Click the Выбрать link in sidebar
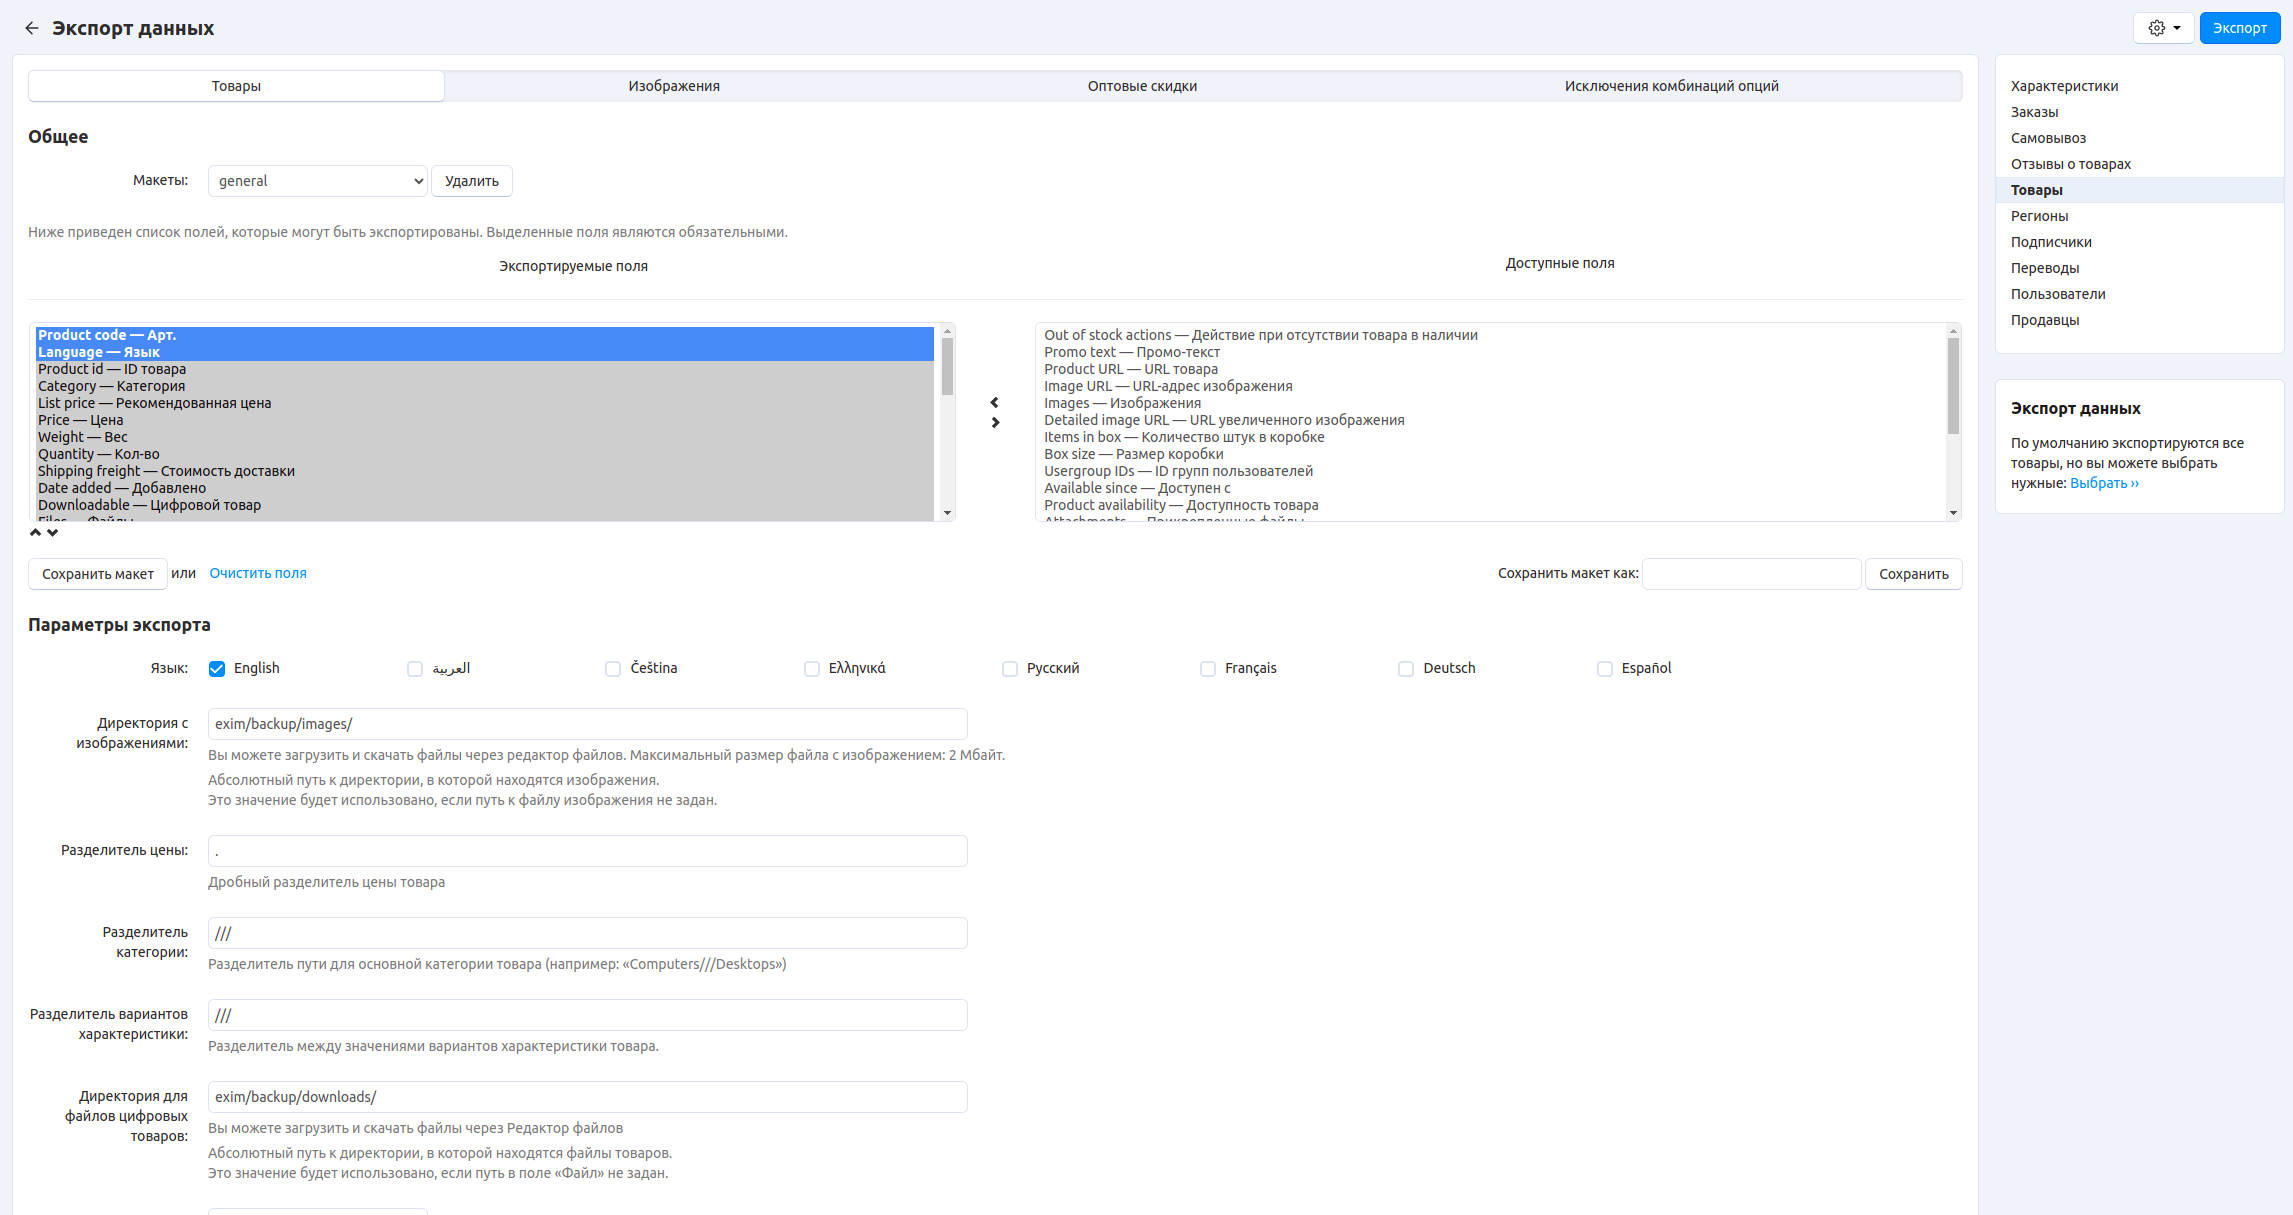Screen dimensions: 2293x1215 [2104, 483]
